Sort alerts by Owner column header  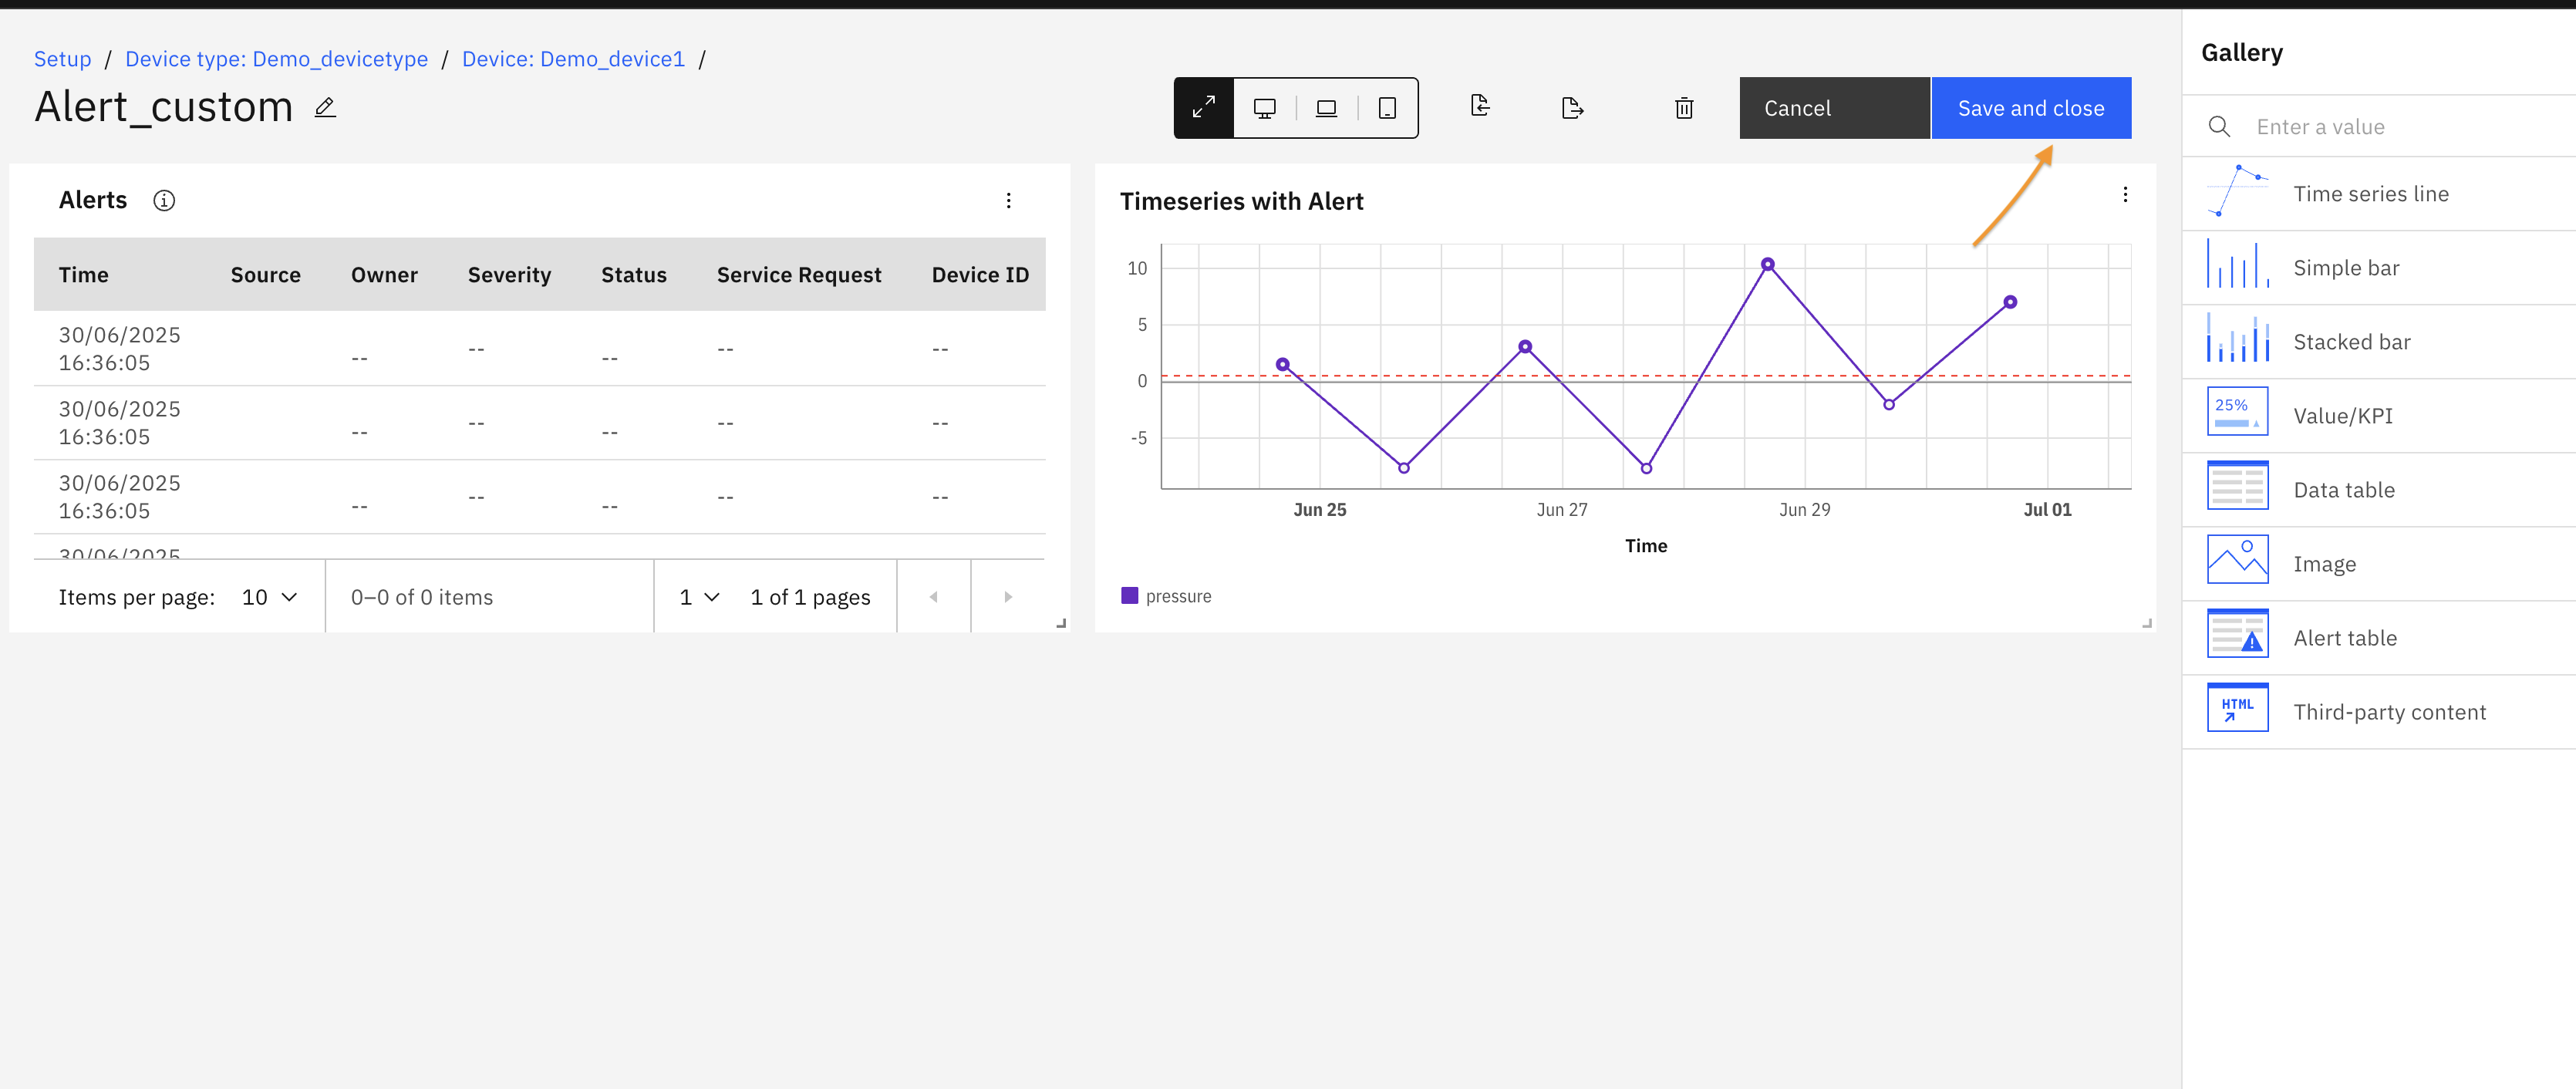tap(384, 275)
